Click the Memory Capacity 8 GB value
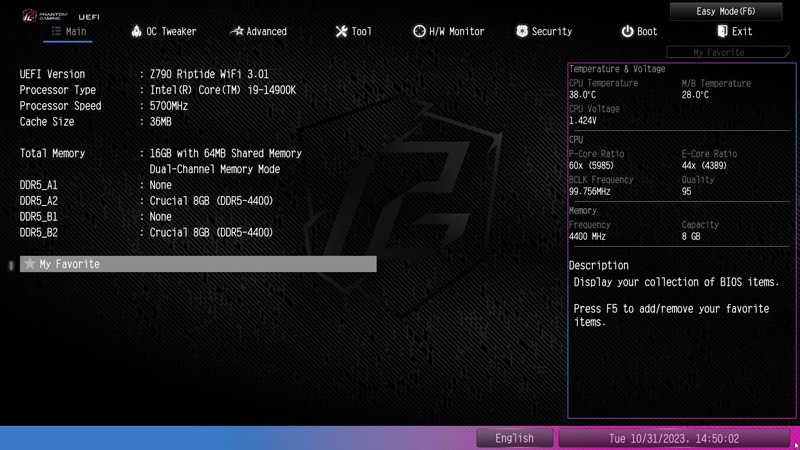 (x=691, y=236)
